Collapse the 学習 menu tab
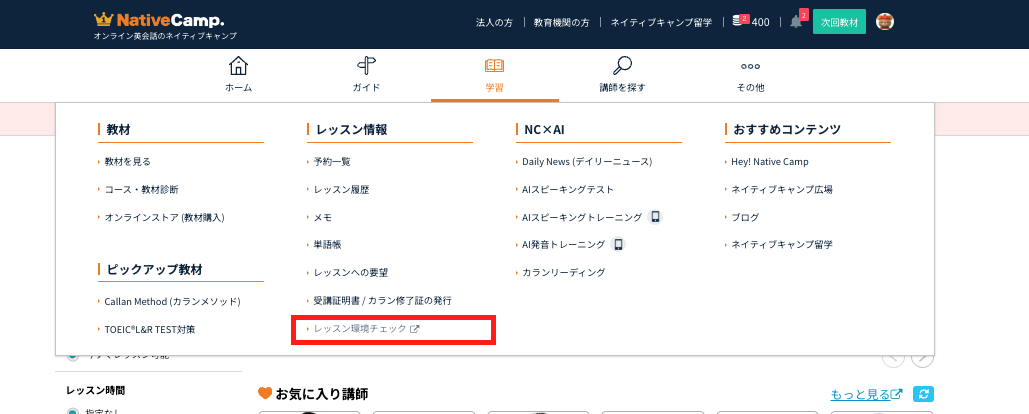This screenshot has height=414, width=1029. (x=494, y=75)
